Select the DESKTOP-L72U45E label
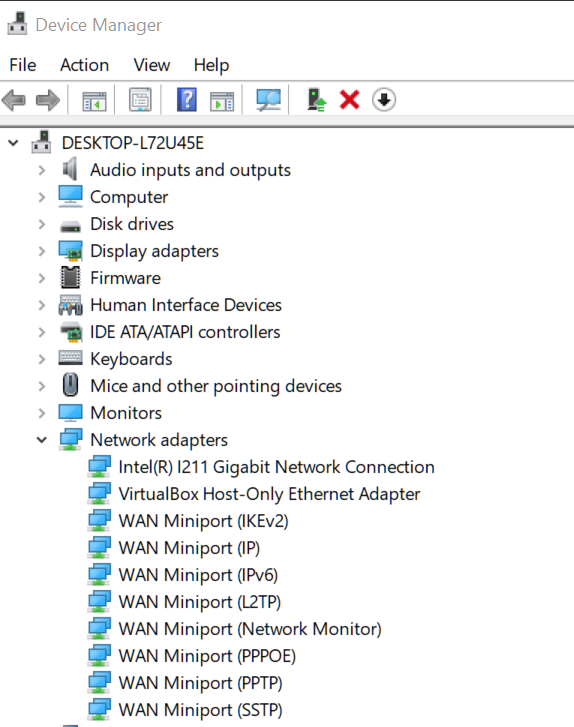 tap(133, 143)
